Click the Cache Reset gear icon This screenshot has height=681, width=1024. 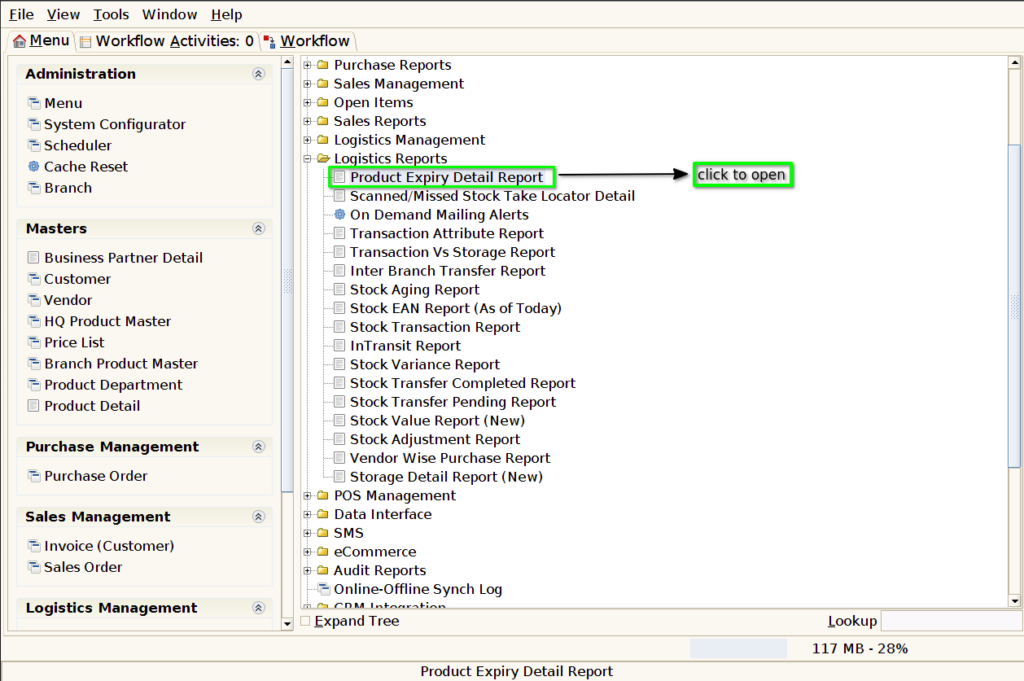34,166
